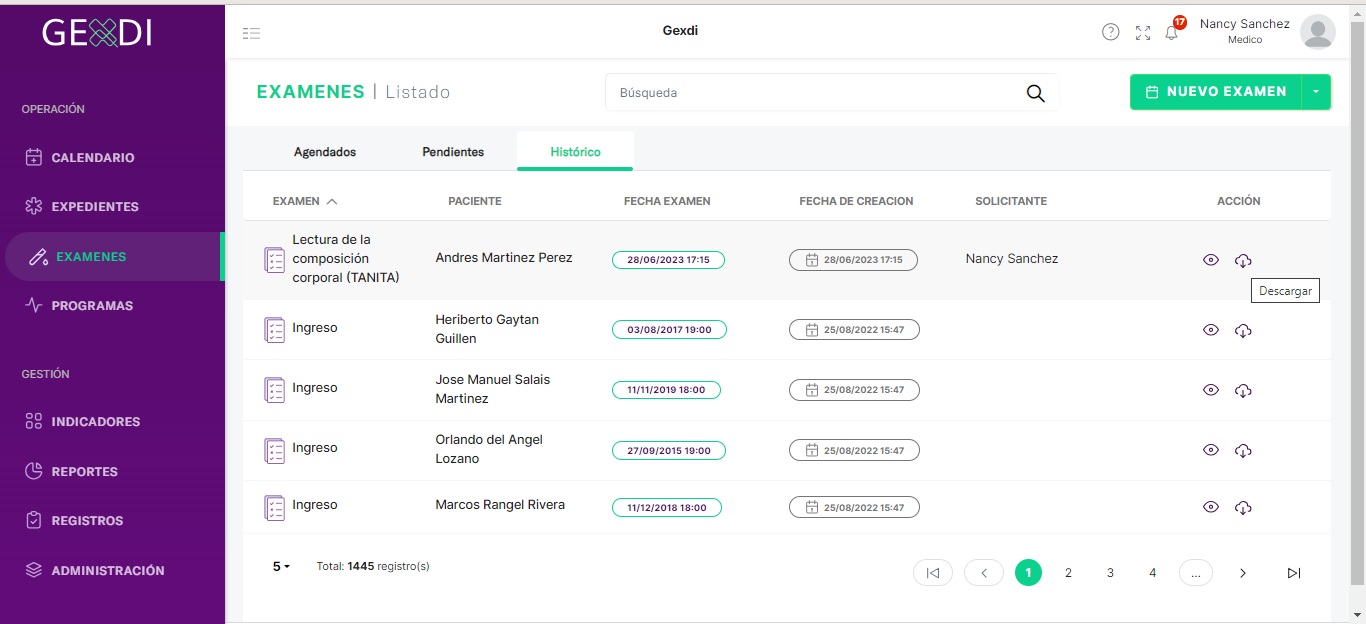Click exam icon in Marcos Rangel Rivera row
Image resolution: width=1366 pixels, height=624 pixels.
click(x=274, y=507)
